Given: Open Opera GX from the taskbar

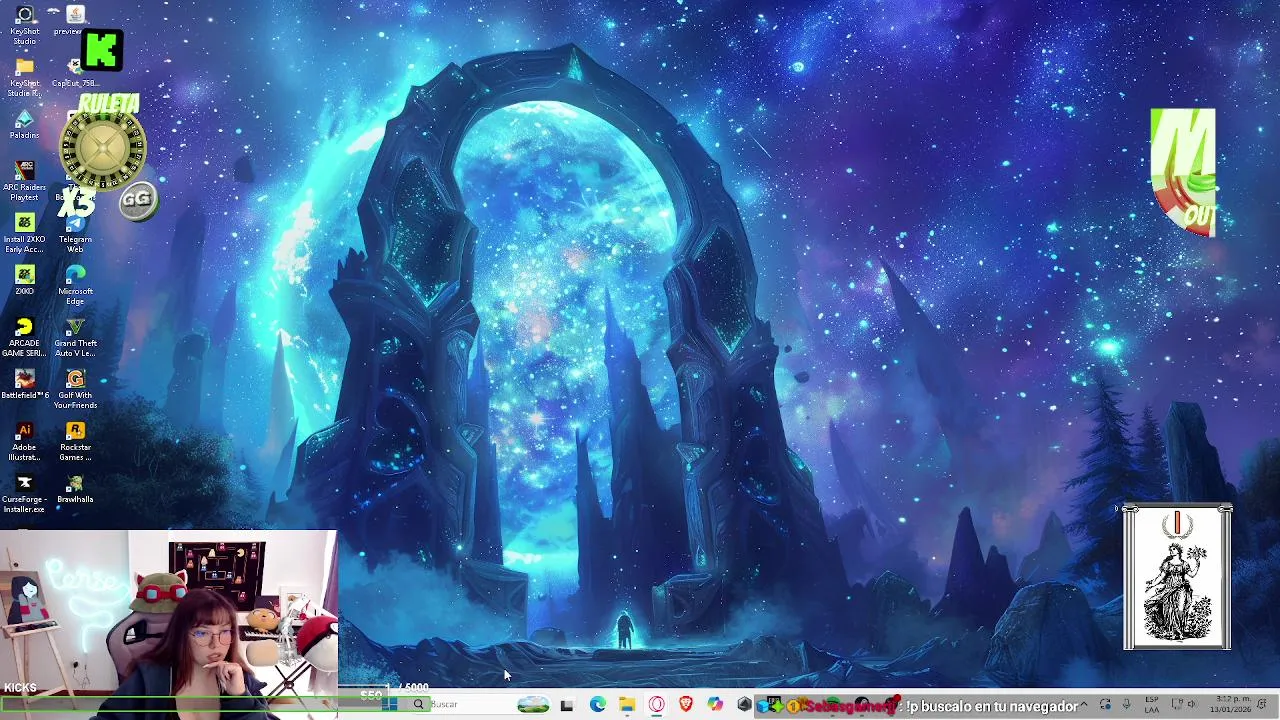Looking at the screenshot, I should (656, 705).
